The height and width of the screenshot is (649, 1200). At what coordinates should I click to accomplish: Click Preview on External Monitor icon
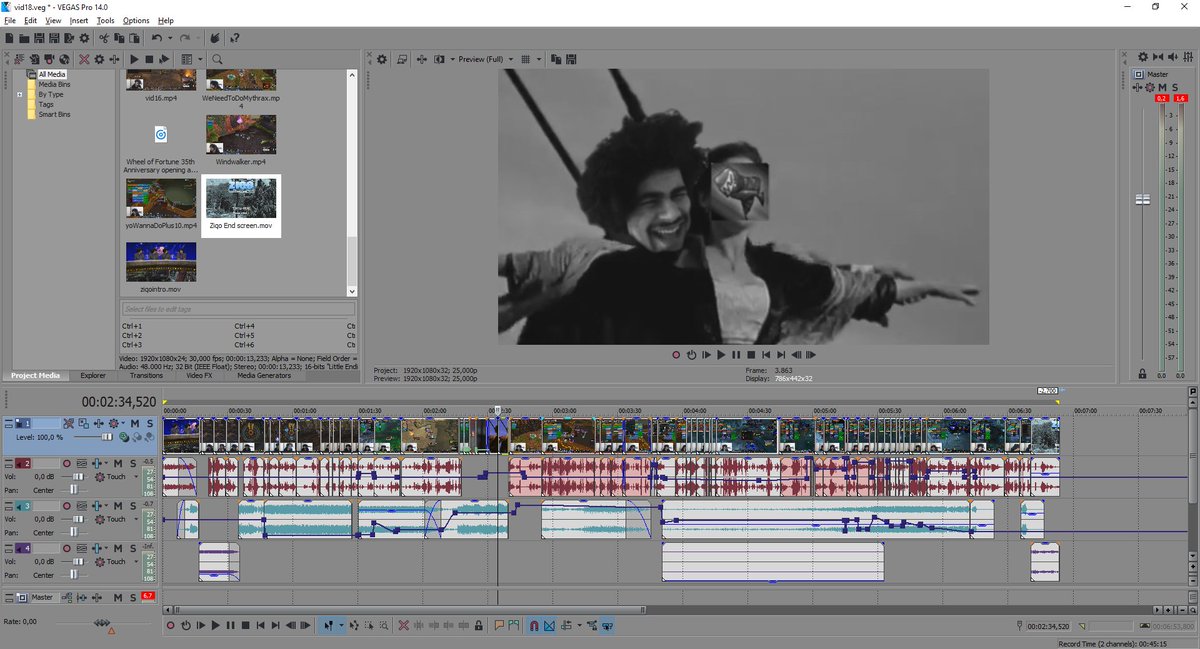402,59
